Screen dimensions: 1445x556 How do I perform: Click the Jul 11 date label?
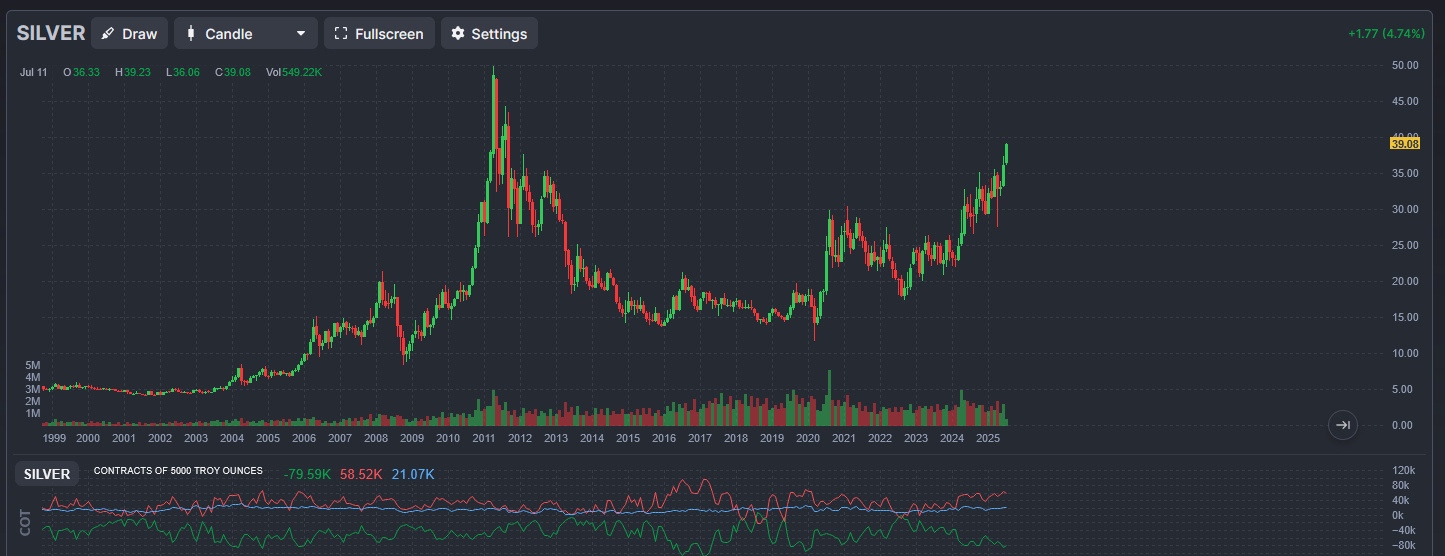(34, 72)
